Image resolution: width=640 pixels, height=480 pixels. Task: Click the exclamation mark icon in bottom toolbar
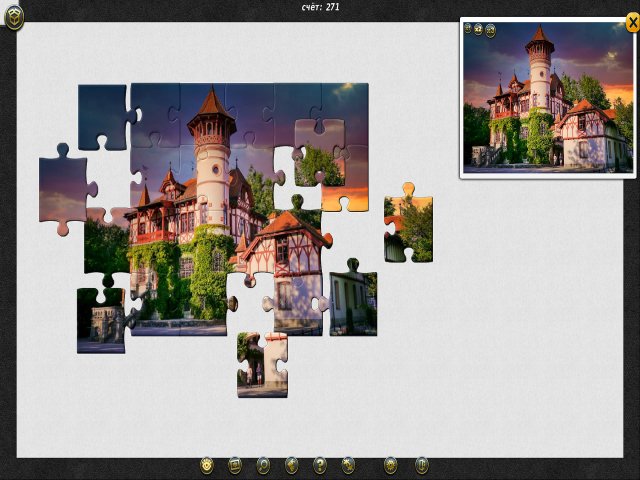pos(422,465)
